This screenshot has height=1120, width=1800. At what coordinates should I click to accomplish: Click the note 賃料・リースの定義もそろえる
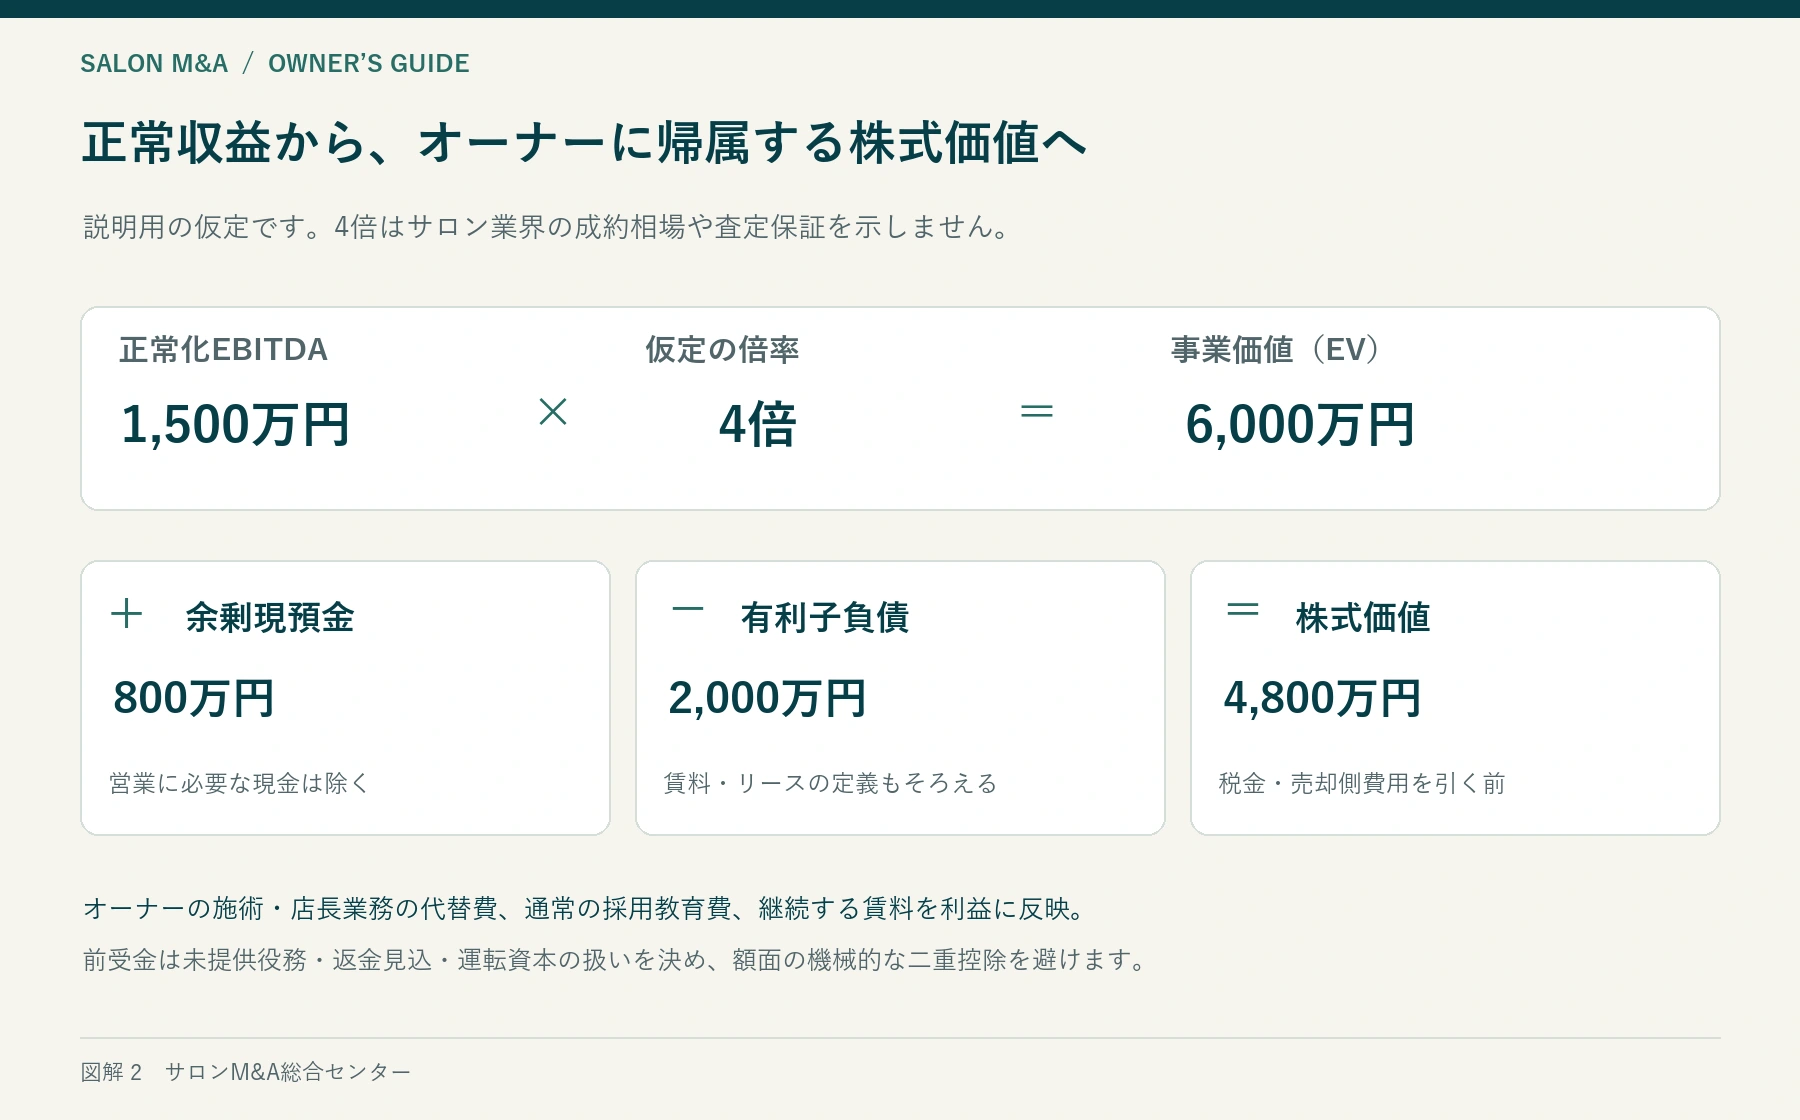pos(831,783)
